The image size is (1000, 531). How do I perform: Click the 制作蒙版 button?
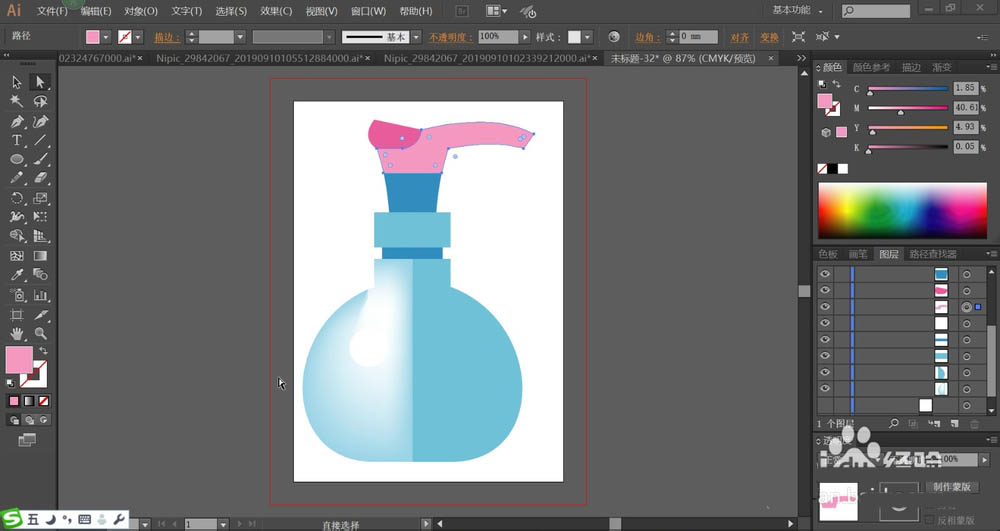pyautogui.click(x=952, y=486)
